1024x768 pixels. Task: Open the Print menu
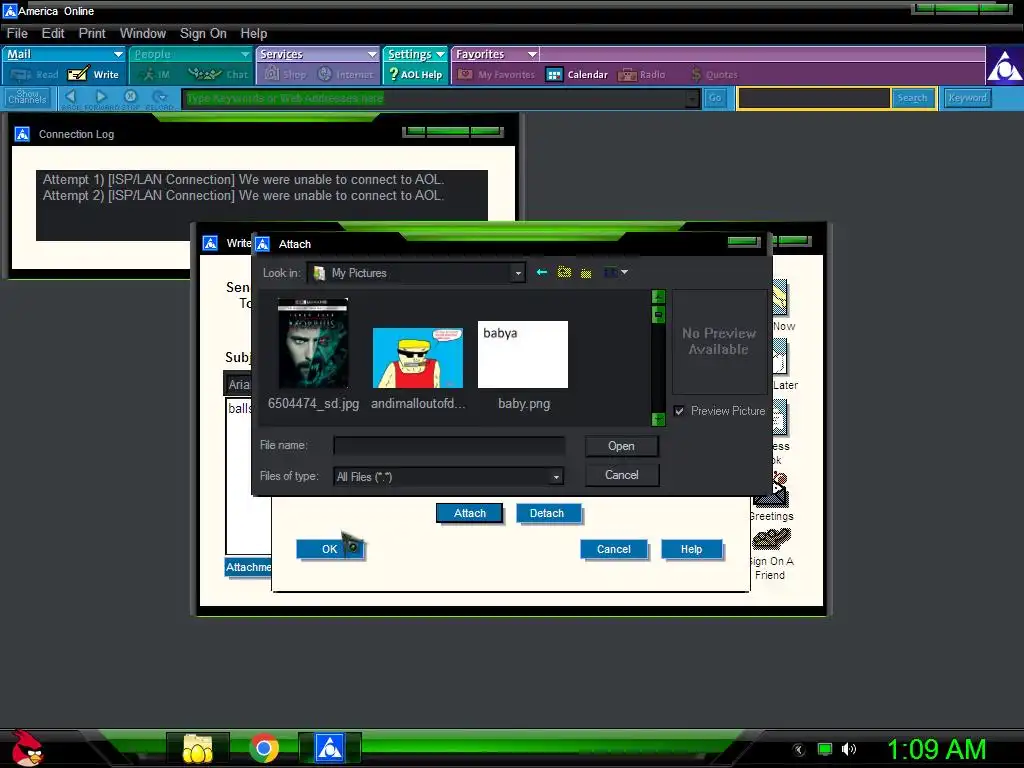92,33
